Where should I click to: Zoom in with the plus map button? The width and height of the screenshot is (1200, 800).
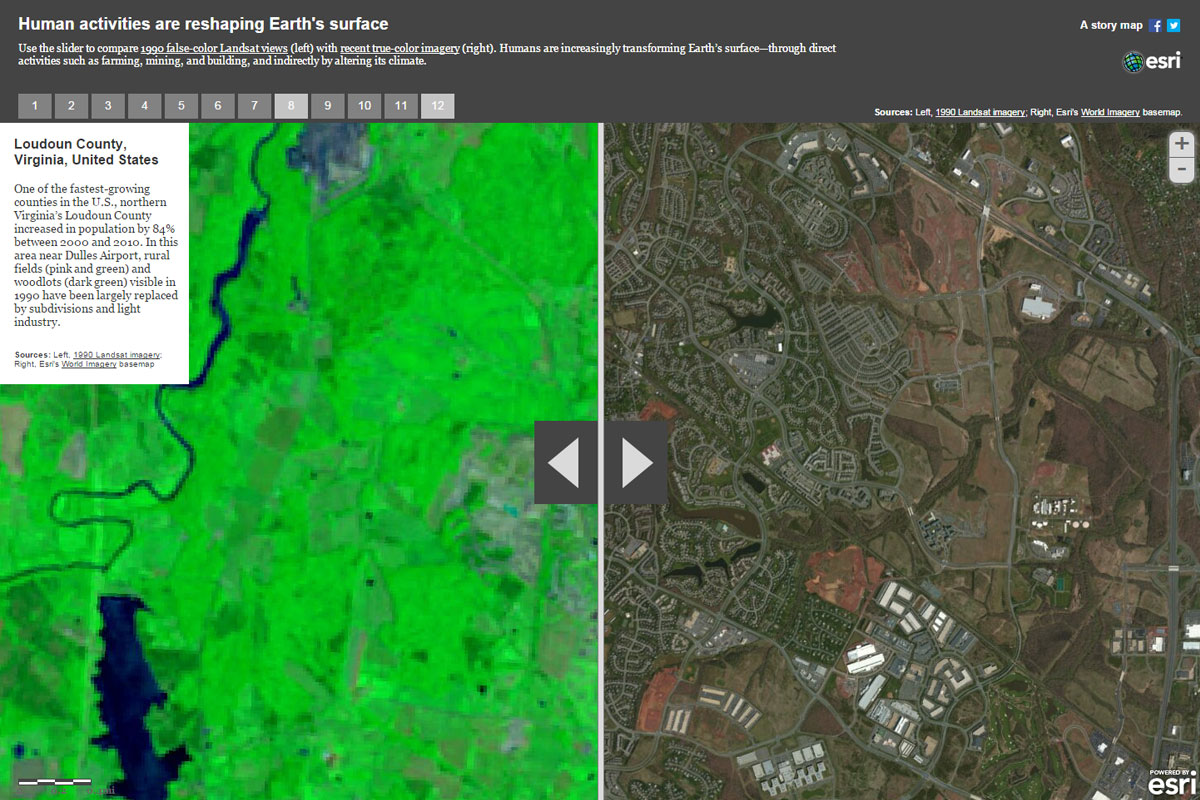pyautogui.click(x=1182, y=144)
